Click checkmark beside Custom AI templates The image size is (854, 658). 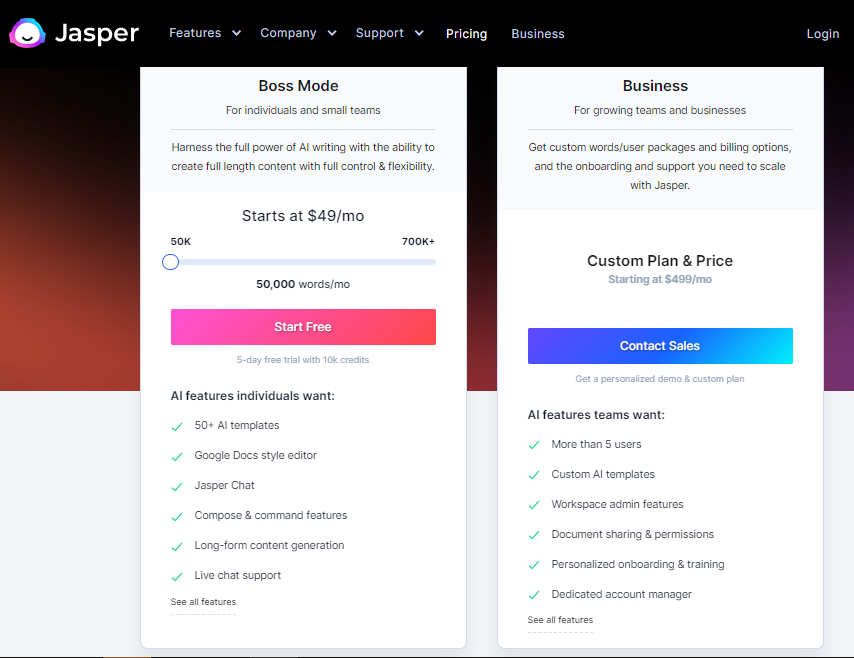tap(534, 475)
